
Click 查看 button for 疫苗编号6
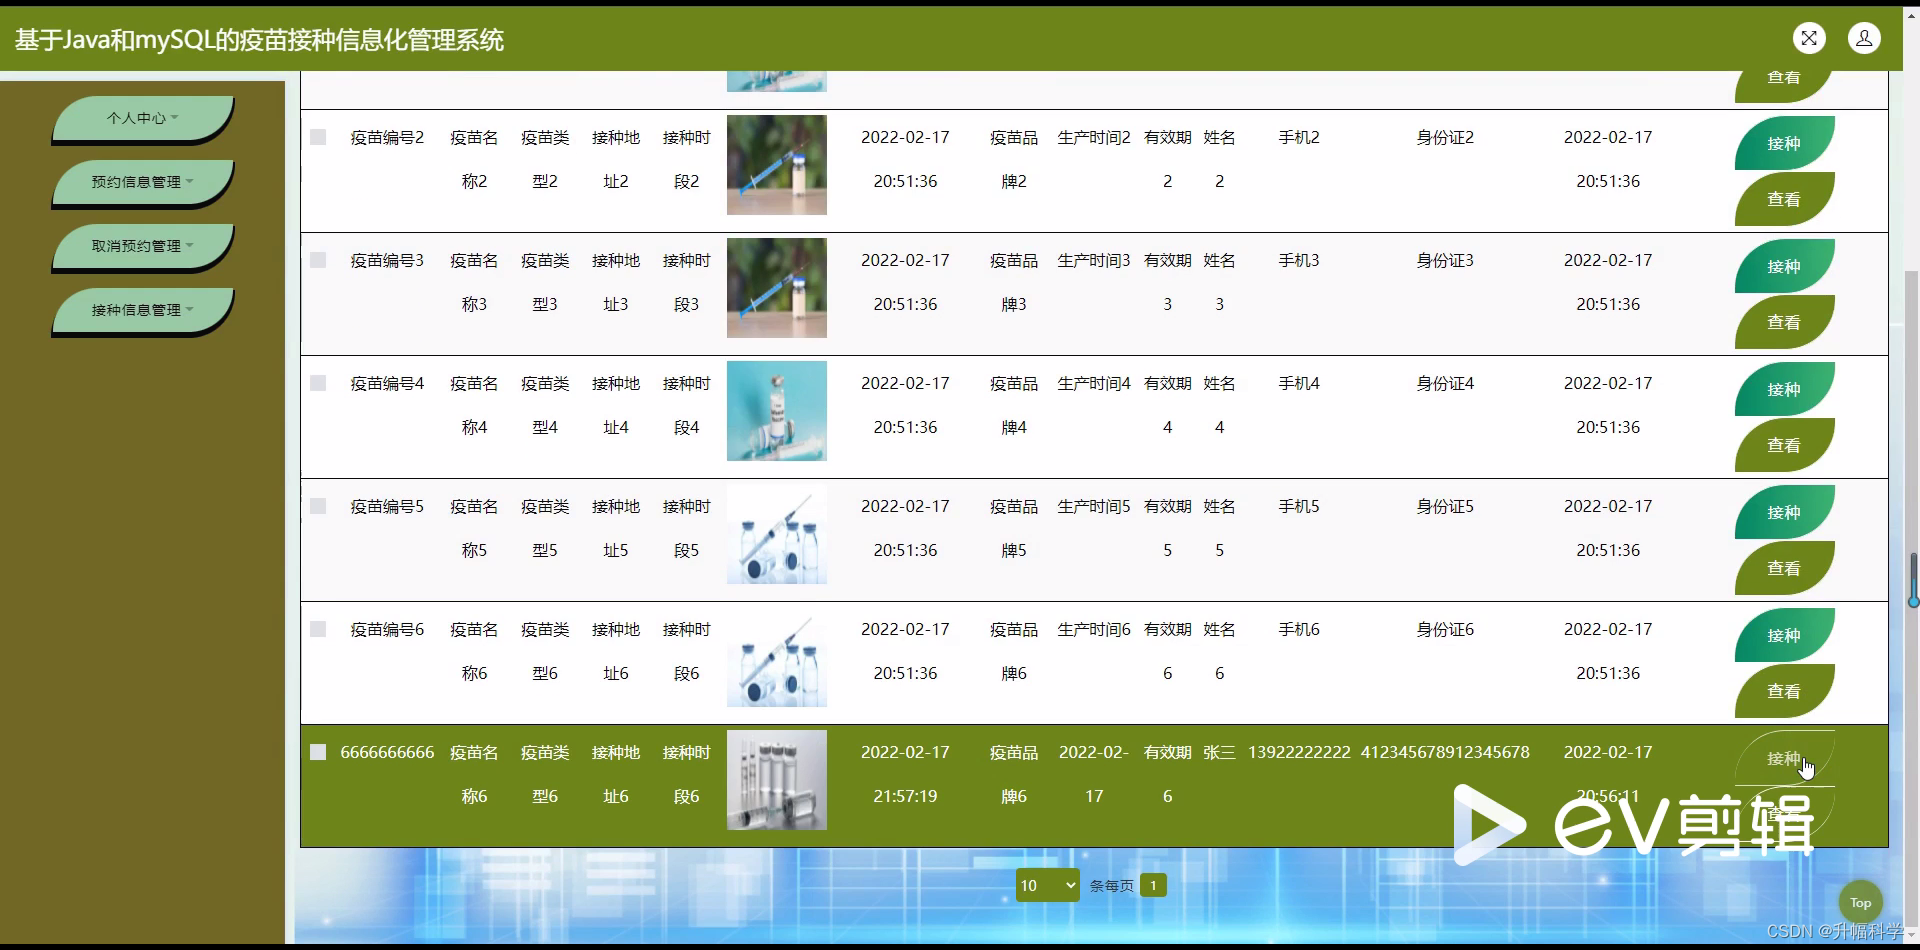pyautogui.click(x=1784, y=691)
